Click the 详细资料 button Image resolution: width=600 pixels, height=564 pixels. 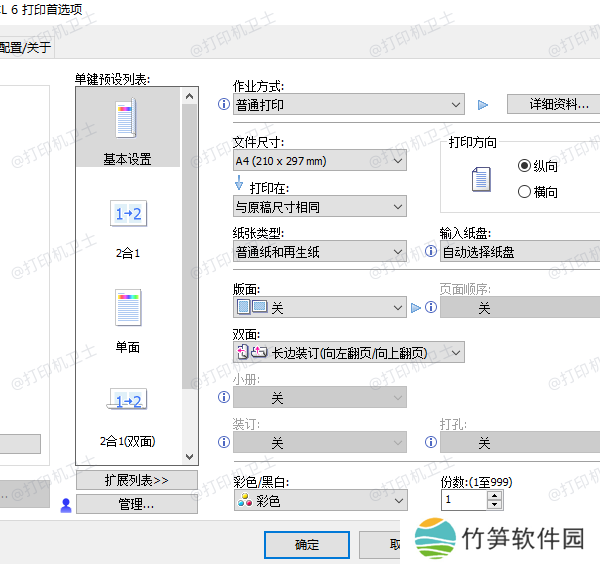point(552,104)
